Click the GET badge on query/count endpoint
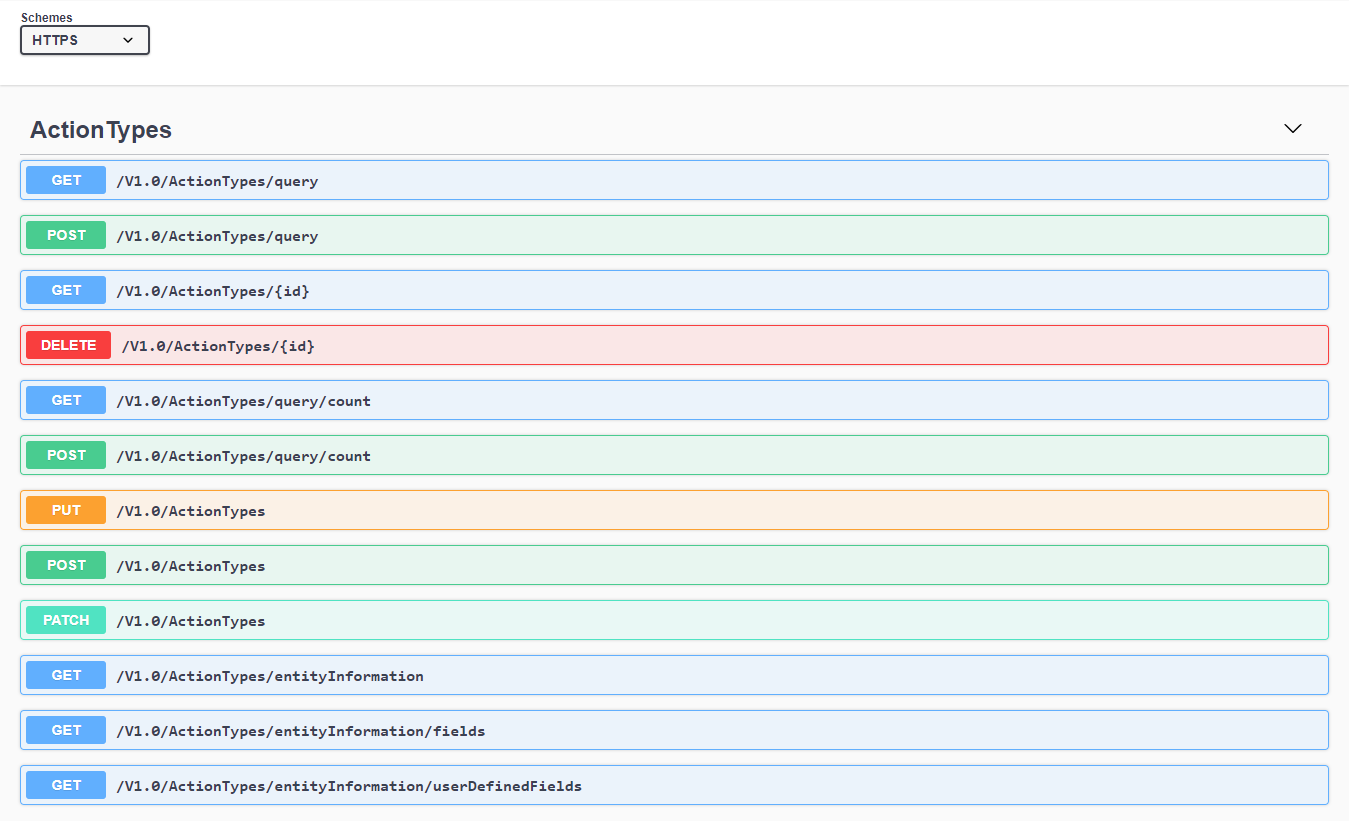Screen dimensions: 1349x821 [x=65, y=400]
